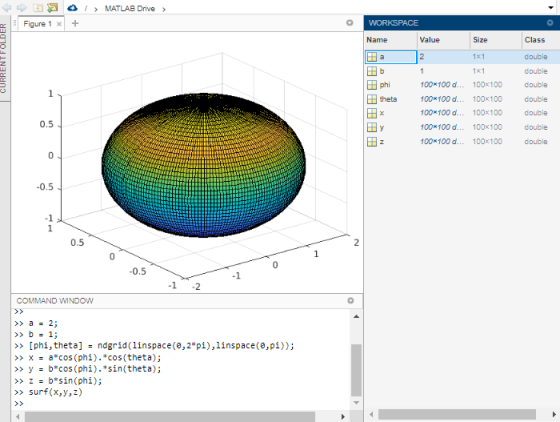Click the matrix icon beside theta
This screenshot has height=422, width=560.
click(372, 99)
